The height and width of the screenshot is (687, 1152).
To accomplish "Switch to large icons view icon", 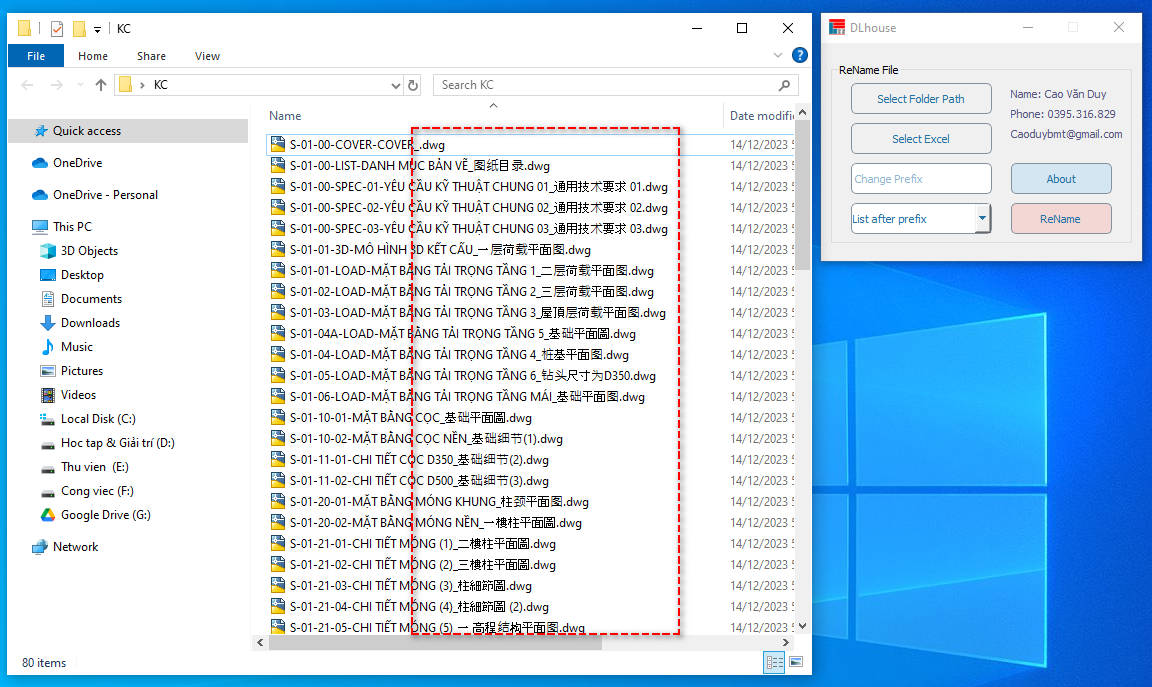I will [x=796, y=662].
